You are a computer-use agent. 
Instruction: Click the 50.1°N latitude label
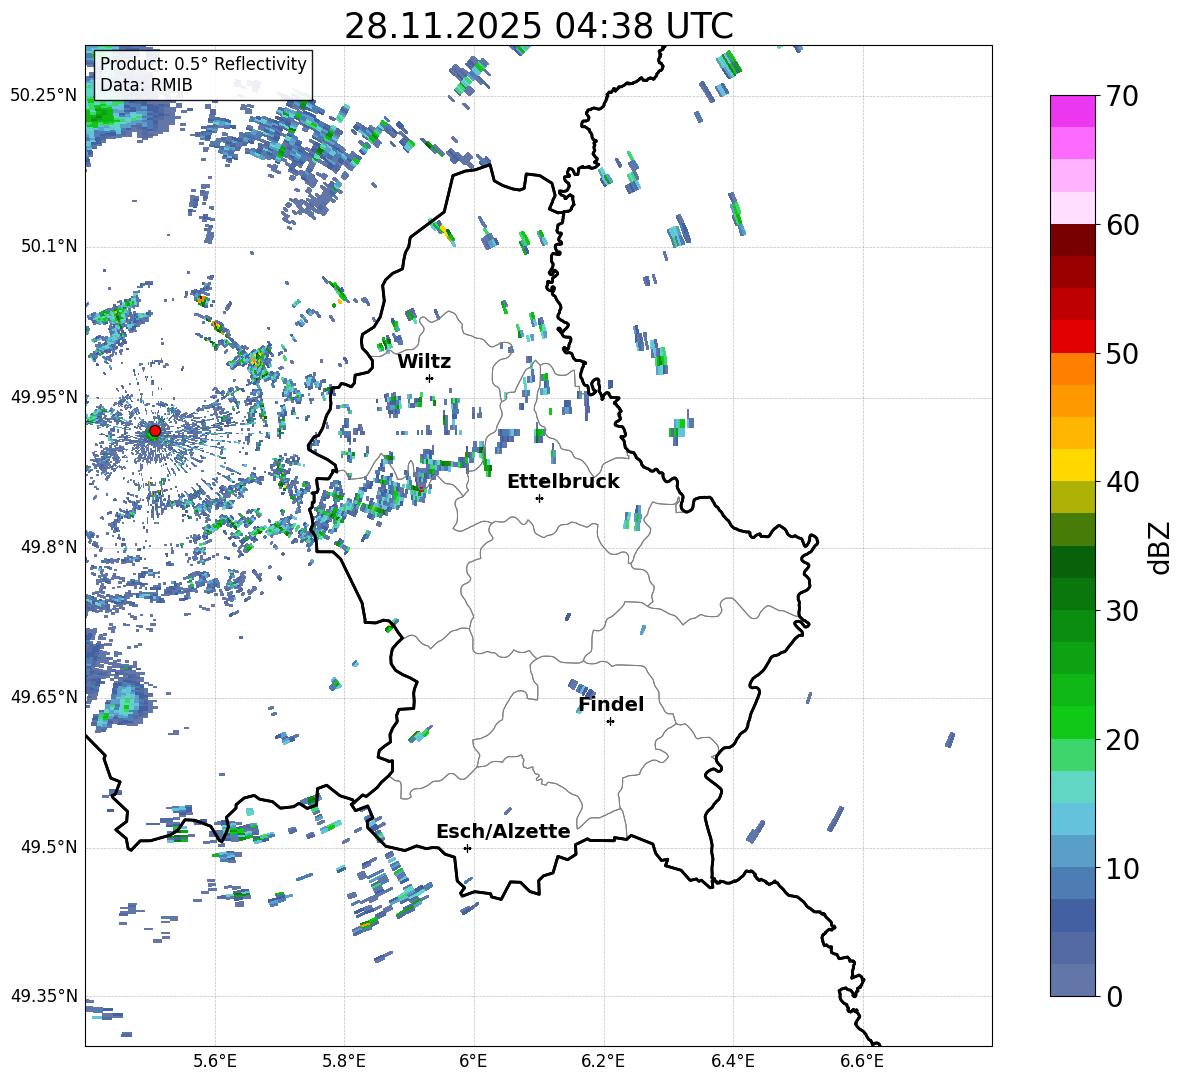tap(49, 247)
